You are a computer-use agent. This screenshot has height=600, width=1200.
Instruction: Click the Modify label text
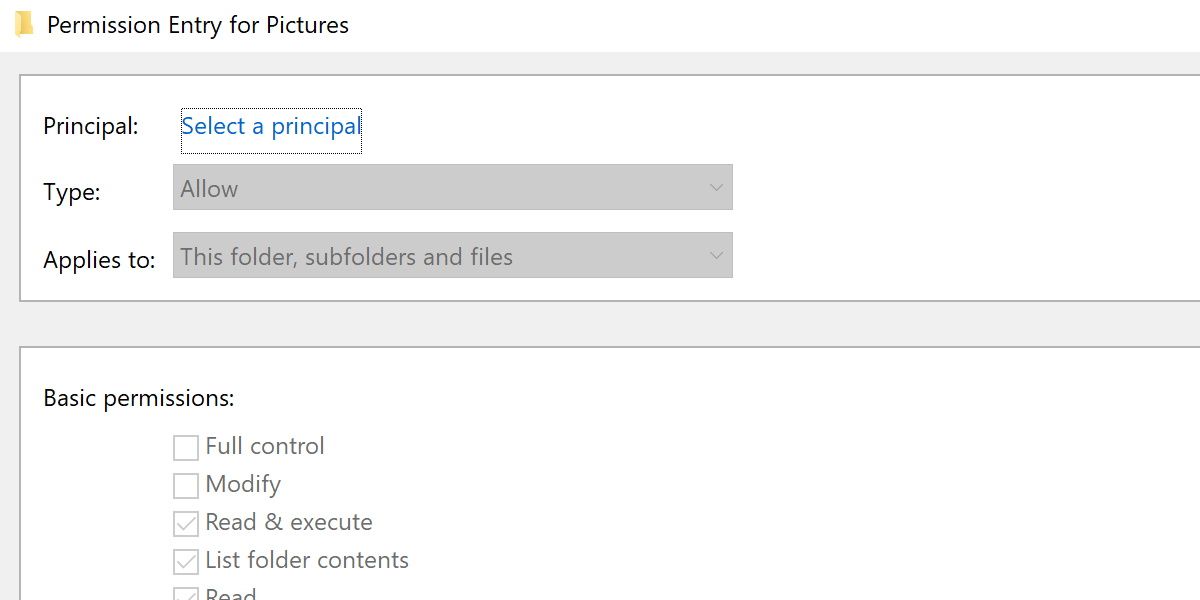[241, 485]
